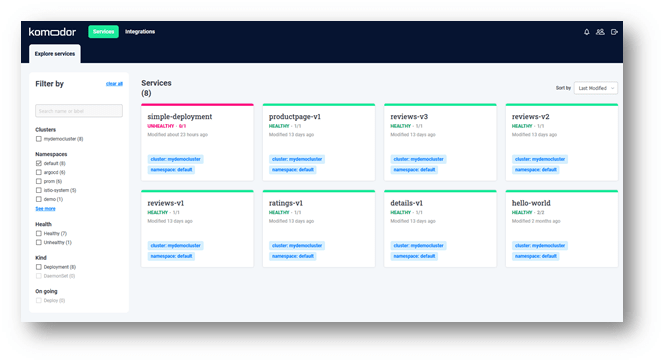
Task: Open the Services tab
Action: click(103, 32)
